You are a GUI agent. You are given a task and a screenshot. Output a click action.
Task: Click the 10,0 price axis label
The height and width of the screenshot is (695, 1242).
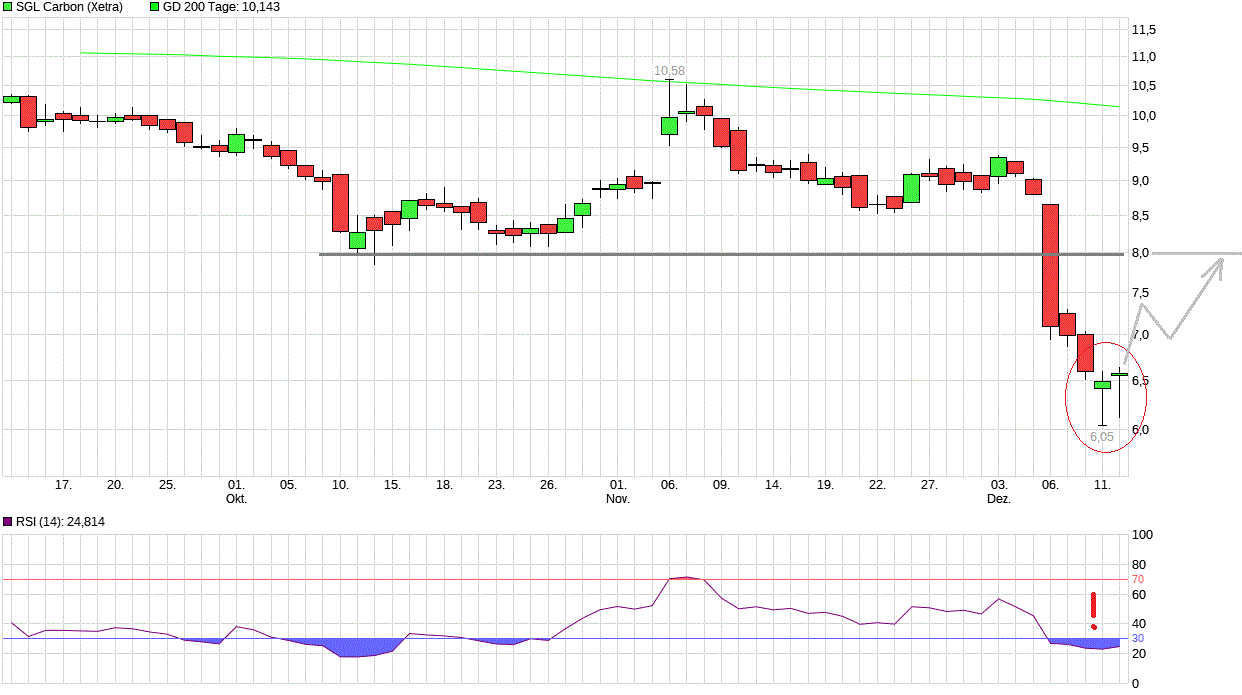click(1143, 115)
